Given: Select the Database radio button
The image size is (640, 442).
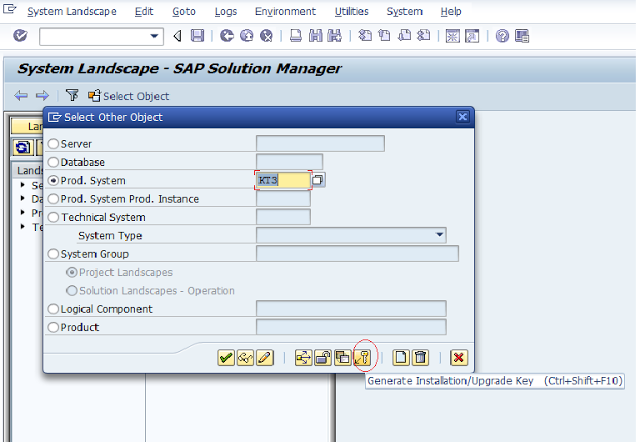Looking at the screenshot, I should point(53,162).
